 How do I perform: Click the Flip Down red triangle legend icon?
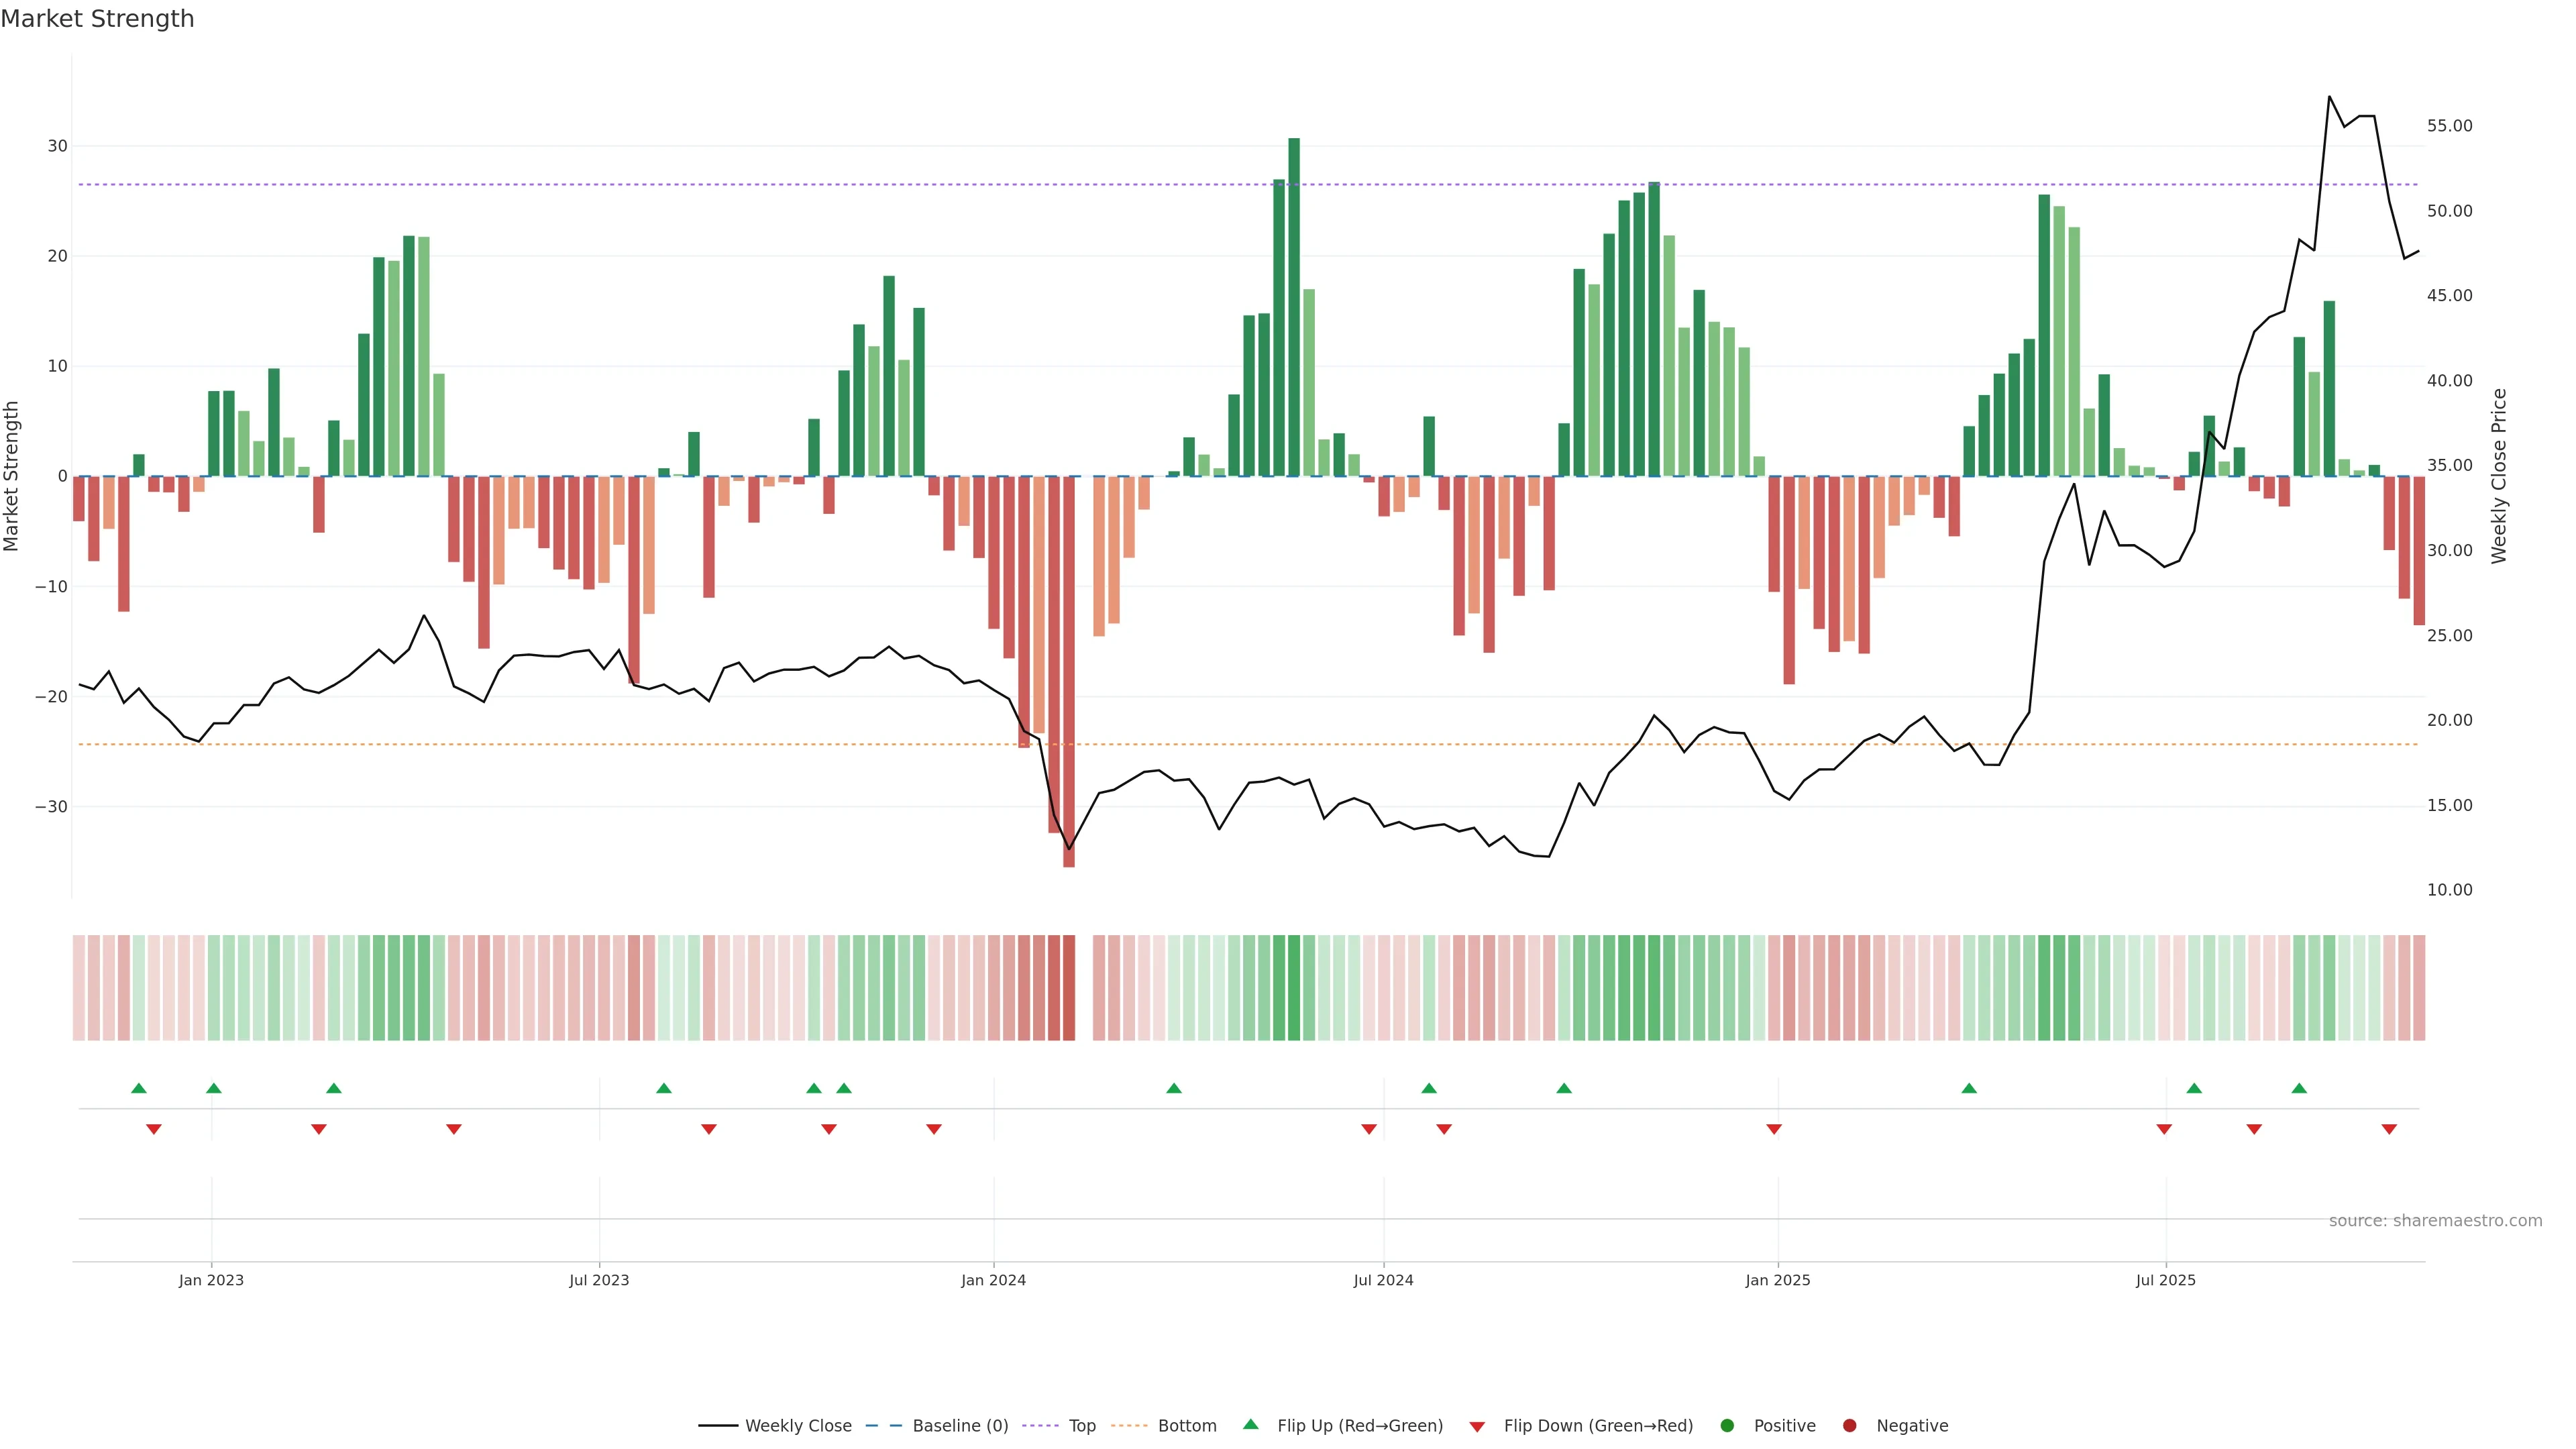pos(1477,1427)
